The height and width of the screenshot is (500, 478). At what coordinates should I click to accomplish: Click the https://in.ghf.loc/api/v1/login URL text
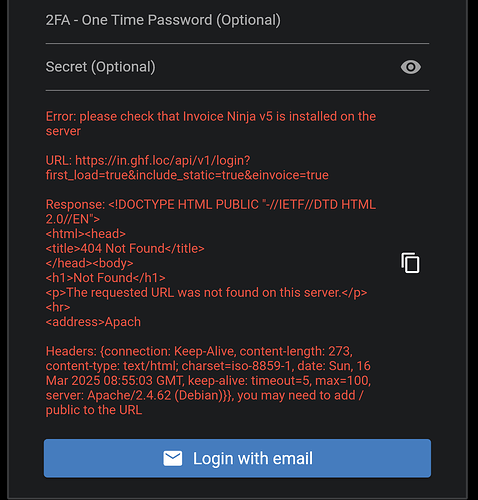[x=163, y=161]
